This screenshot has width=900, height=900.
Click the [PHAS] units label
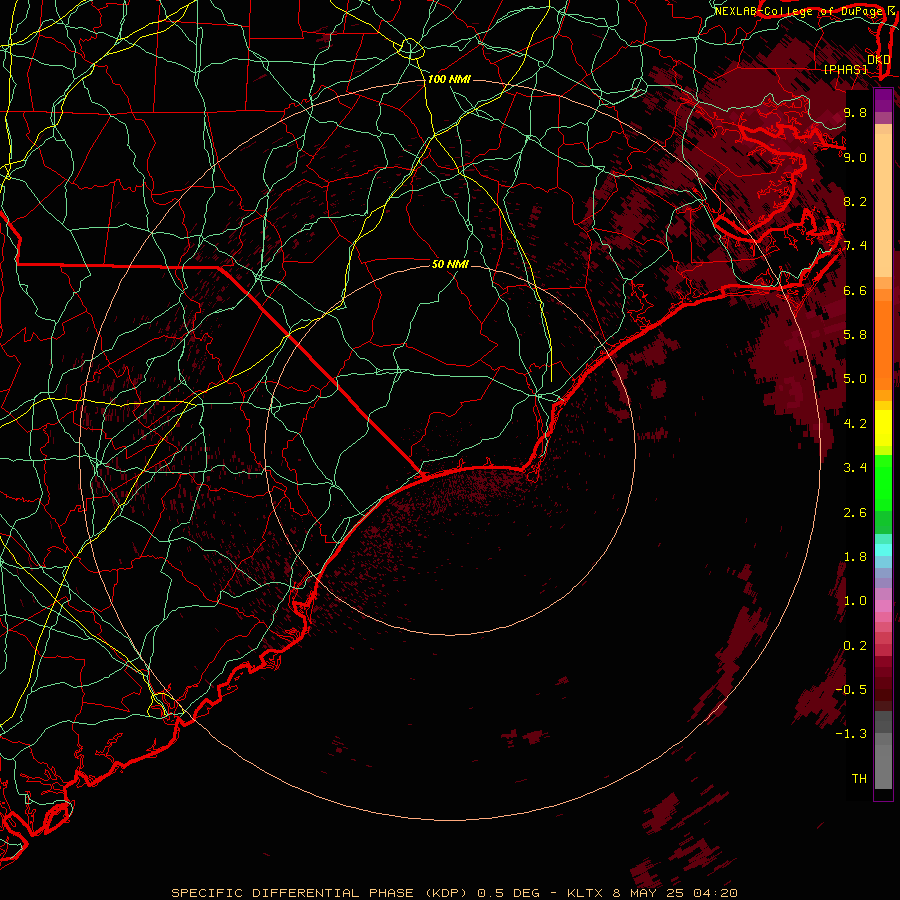click(845, 70)
